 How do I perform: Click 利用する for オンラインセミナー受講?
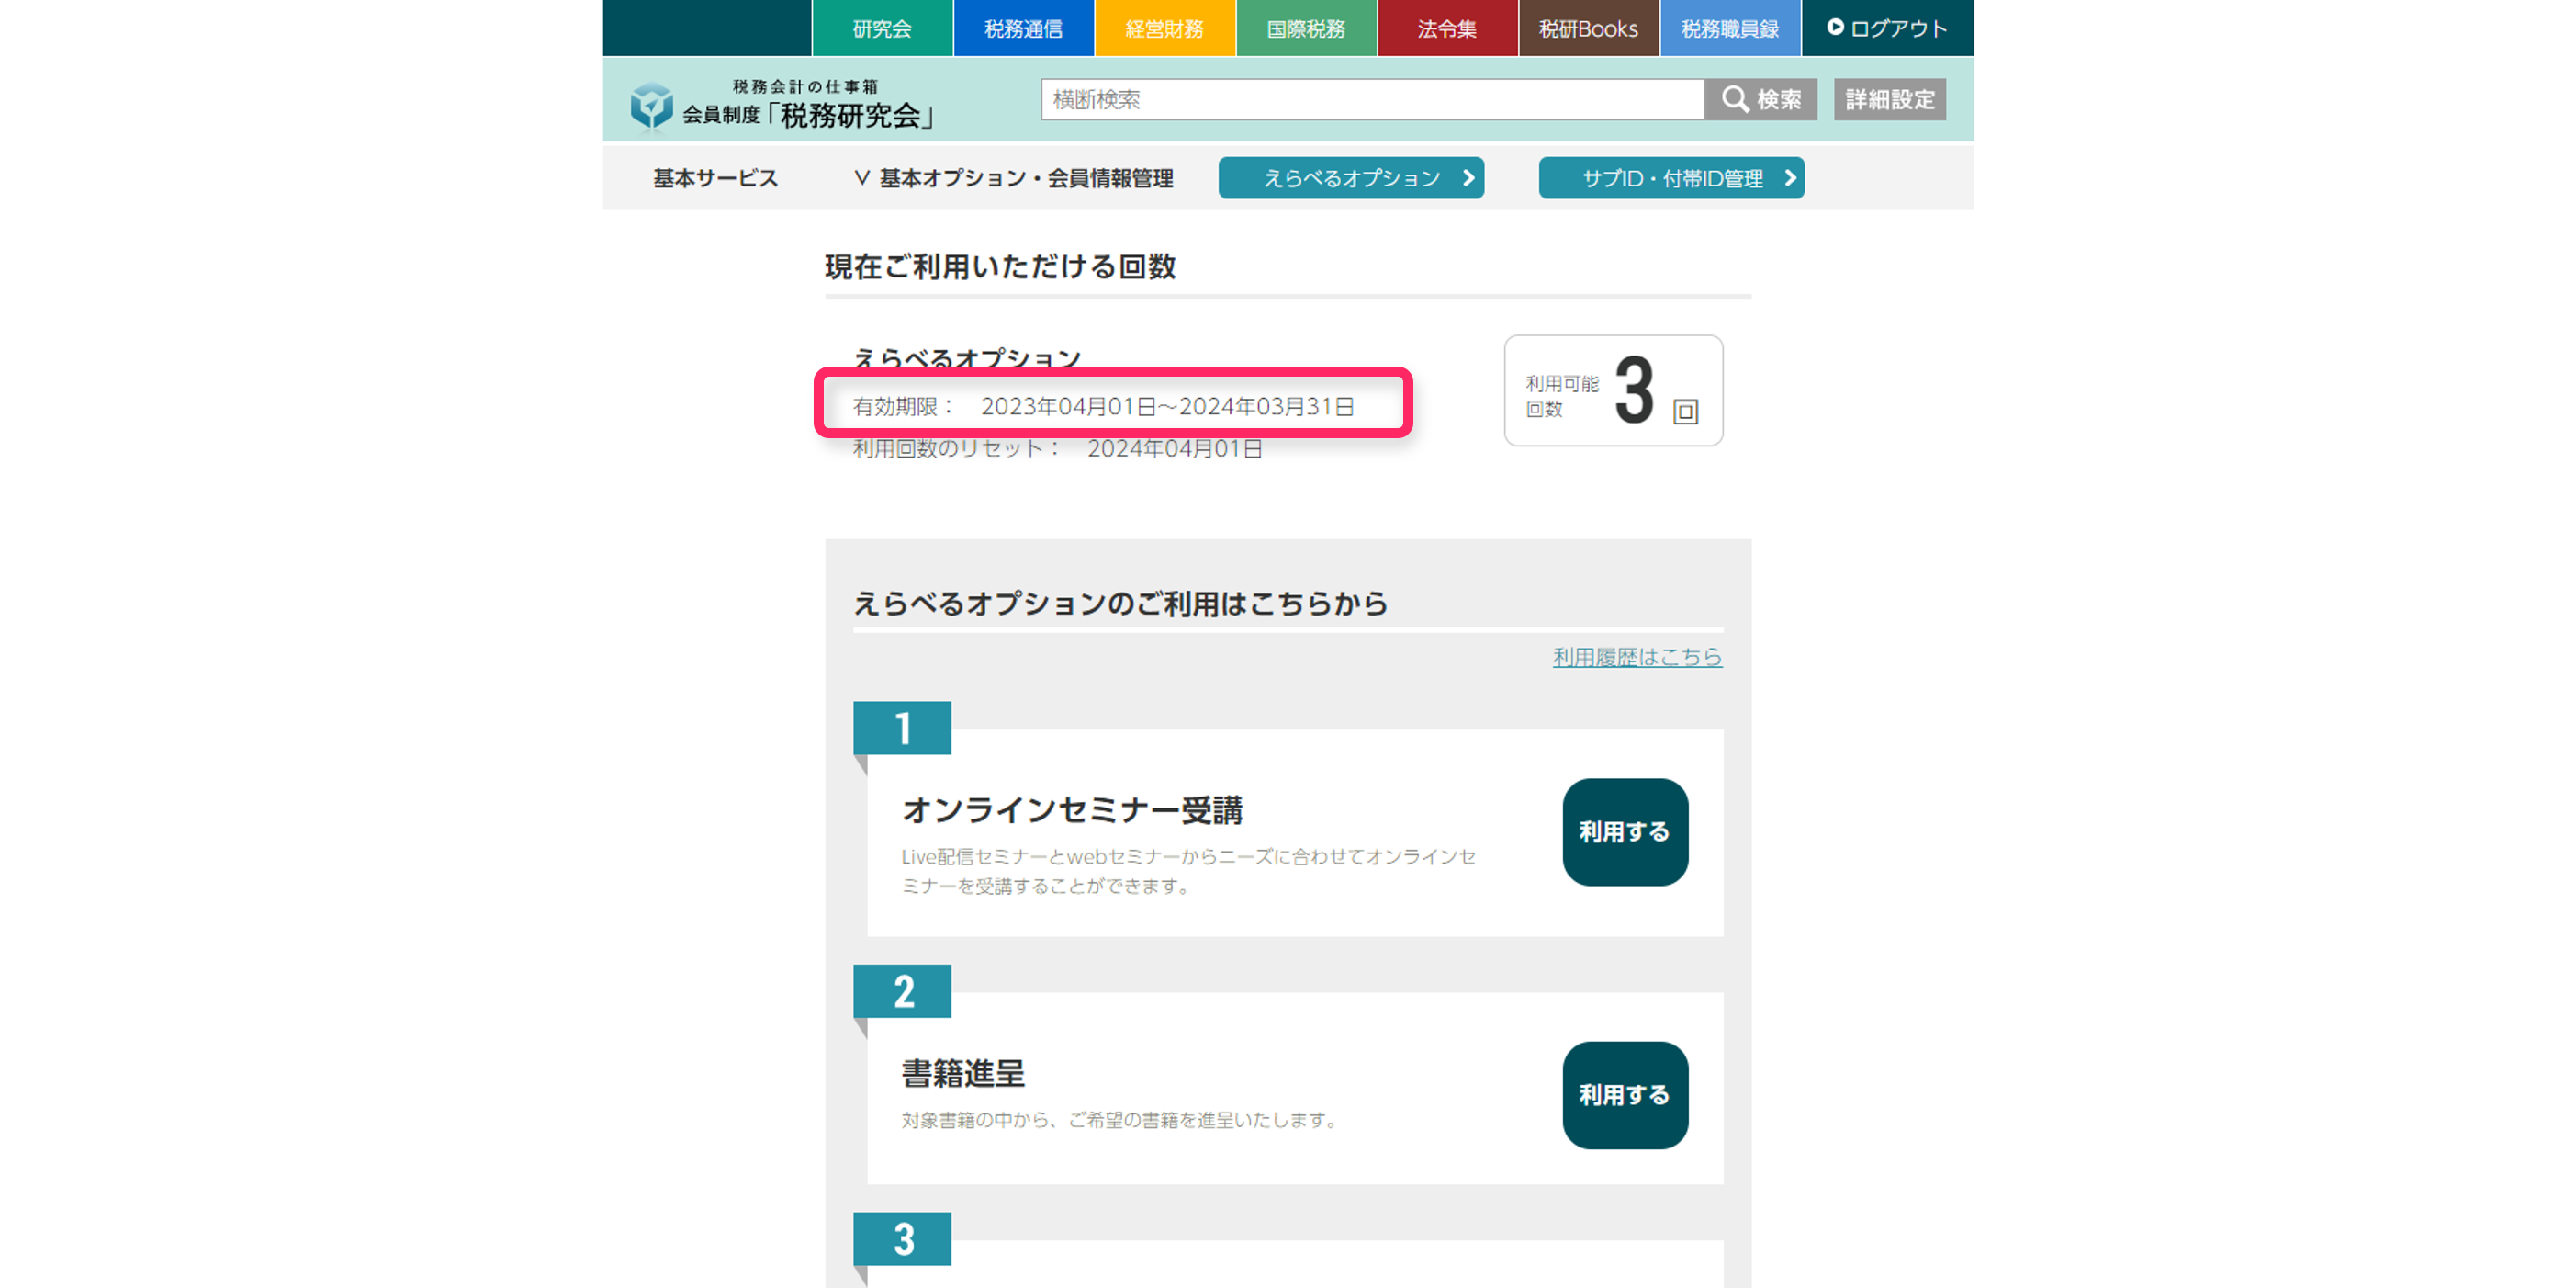1625,832
